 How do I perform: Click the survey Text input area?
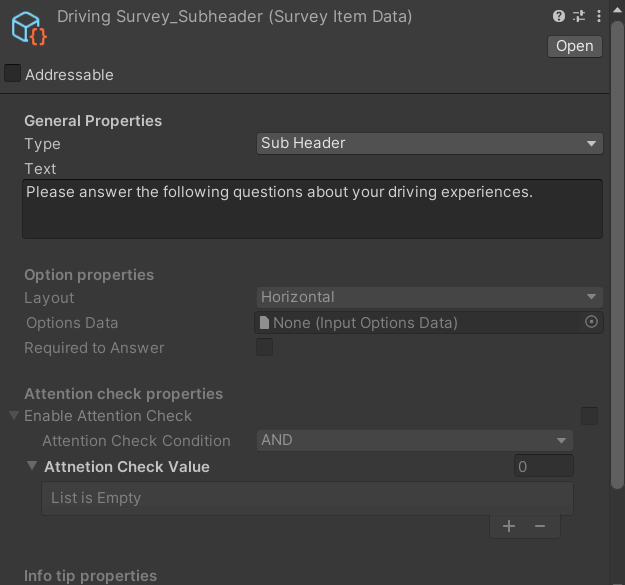click(312, 209)
